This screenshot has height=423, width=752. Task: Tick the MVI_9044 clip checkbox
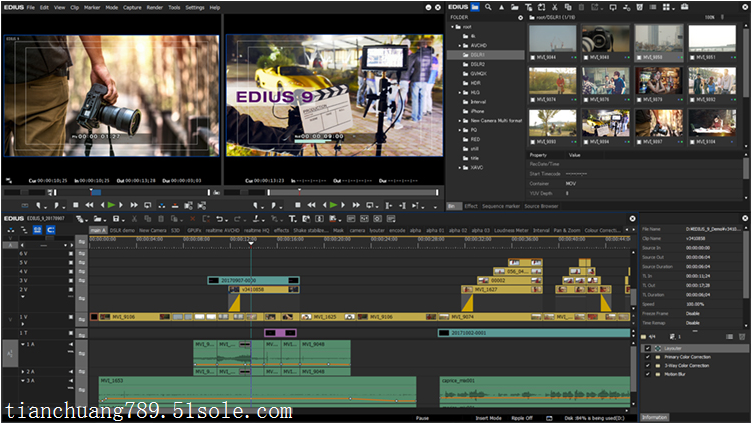pos(533,58)
